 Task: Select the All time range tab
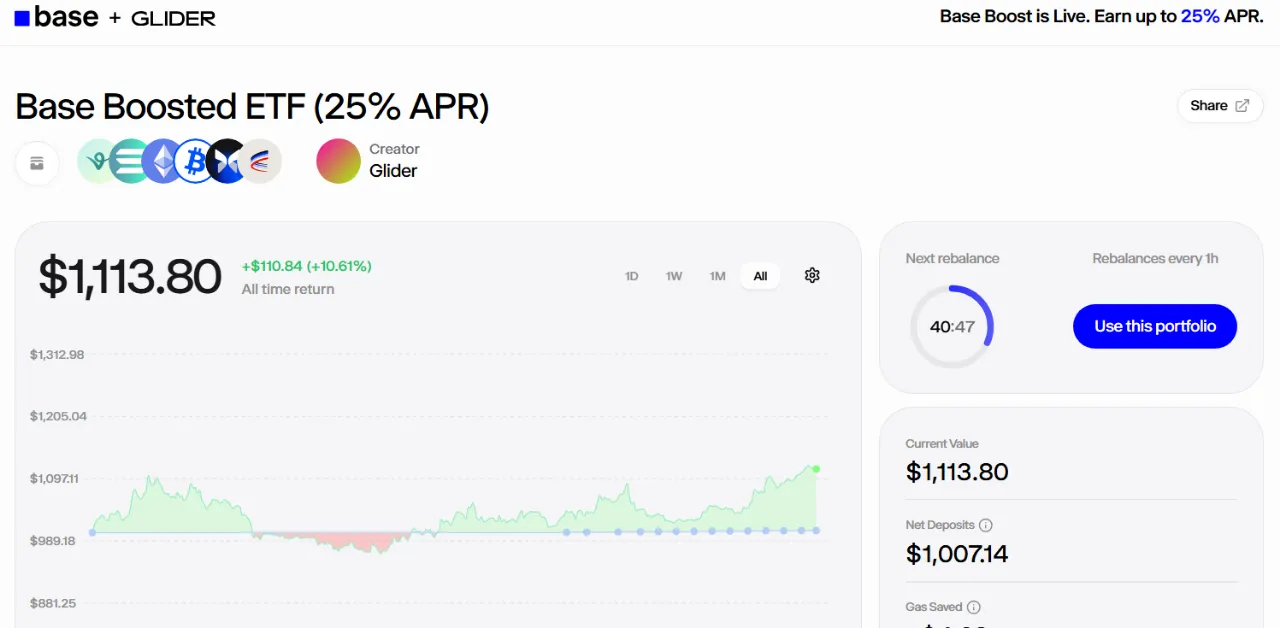pos(760,276)
